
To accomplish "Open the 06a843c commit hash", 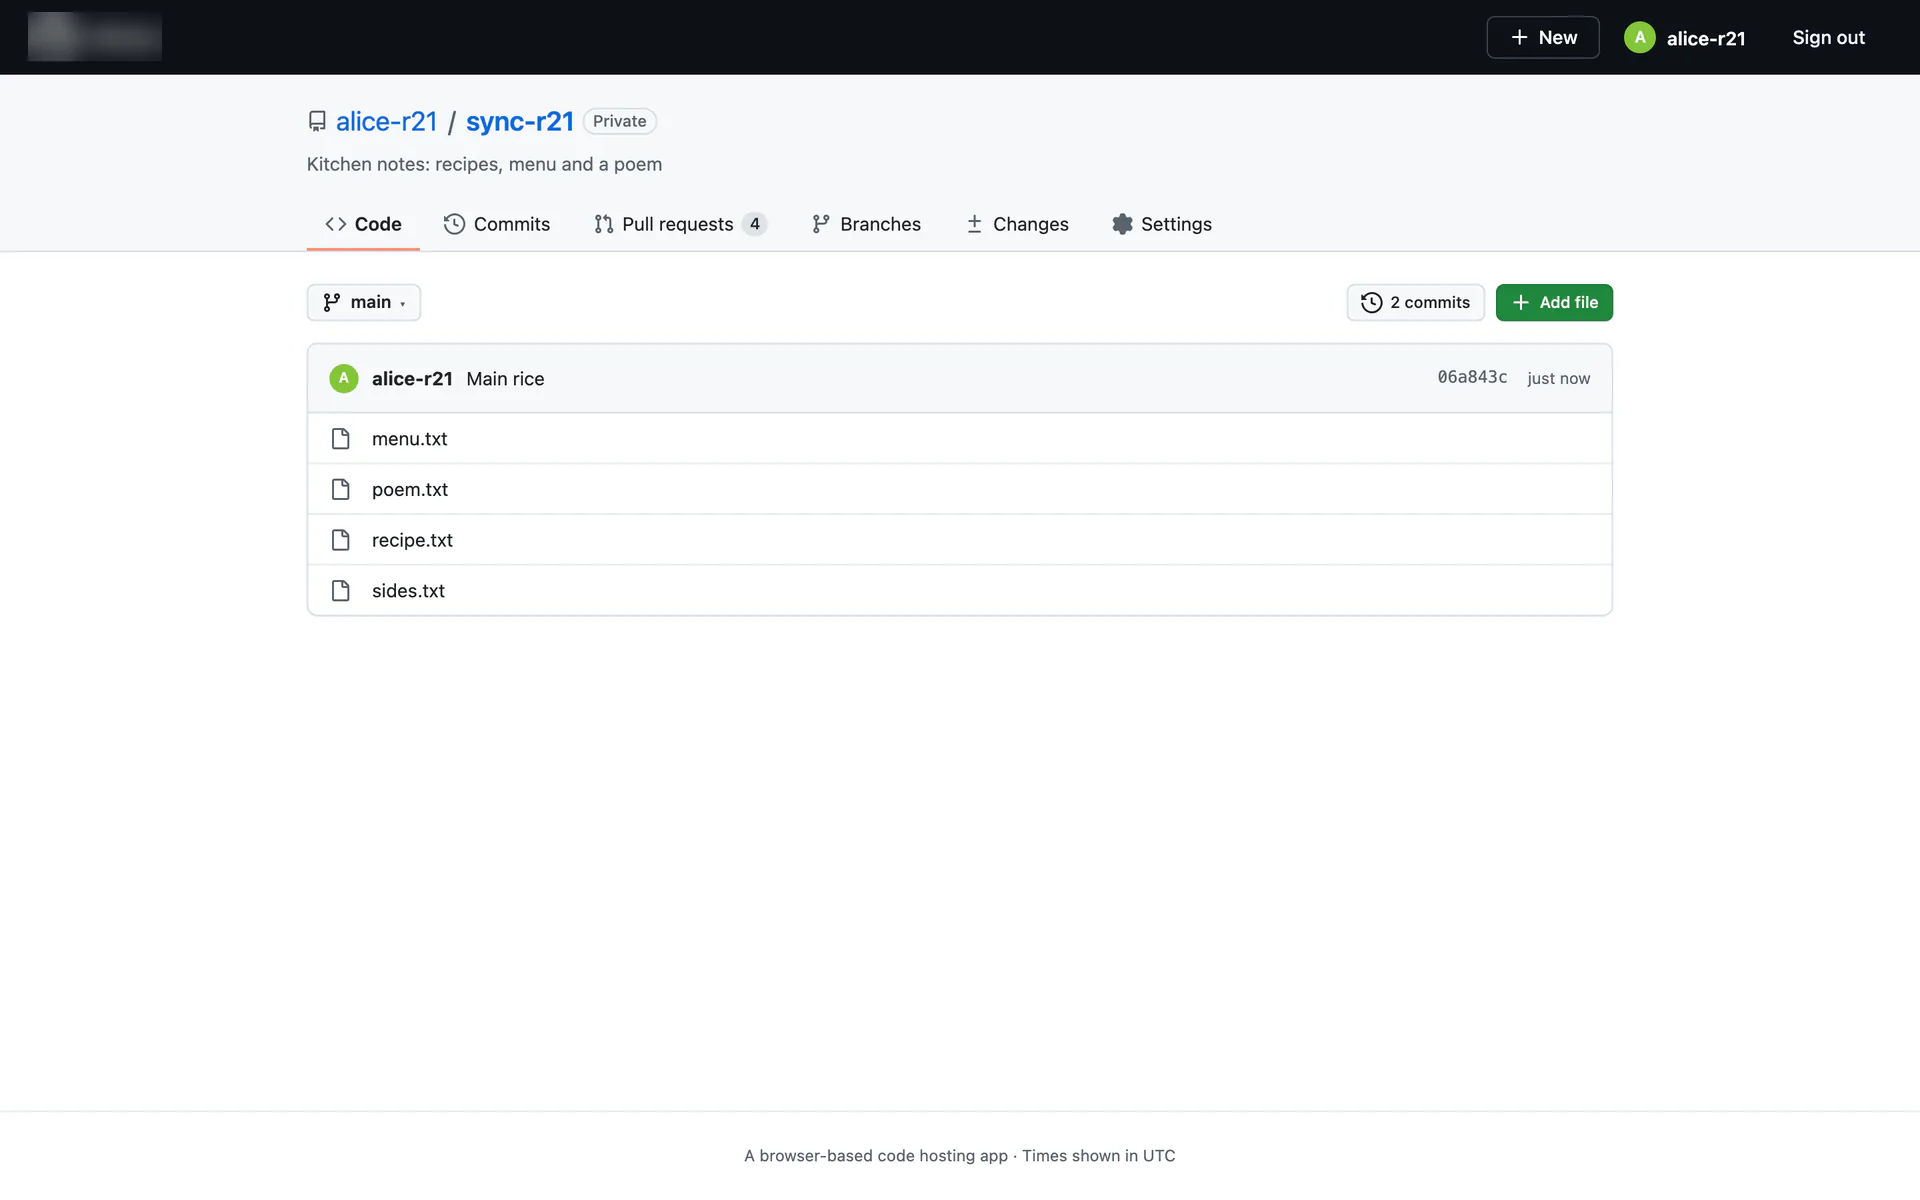I will click(1472, 377).
